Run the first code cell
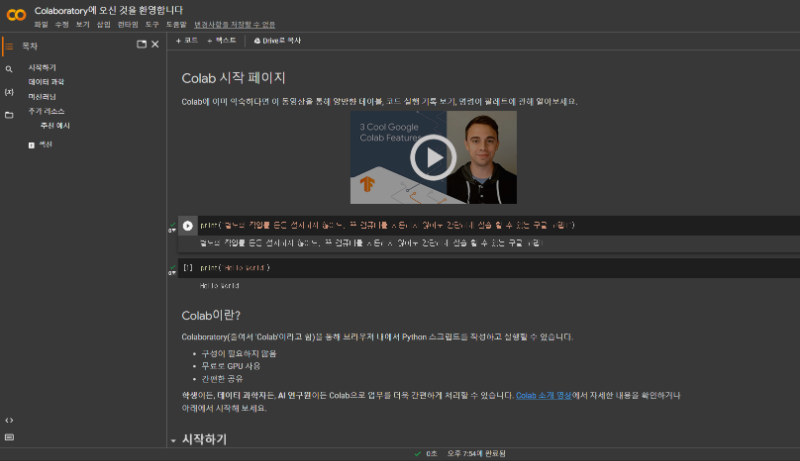This screenshot has height=461, width=800. (x=188, y=225)
